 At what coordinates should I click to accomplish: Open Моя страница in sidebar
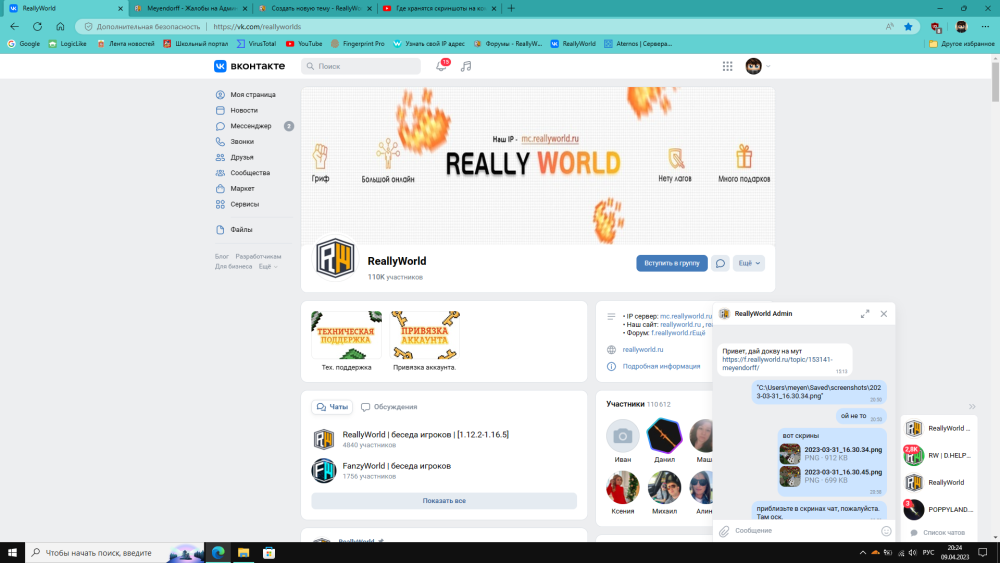(253, 94)
